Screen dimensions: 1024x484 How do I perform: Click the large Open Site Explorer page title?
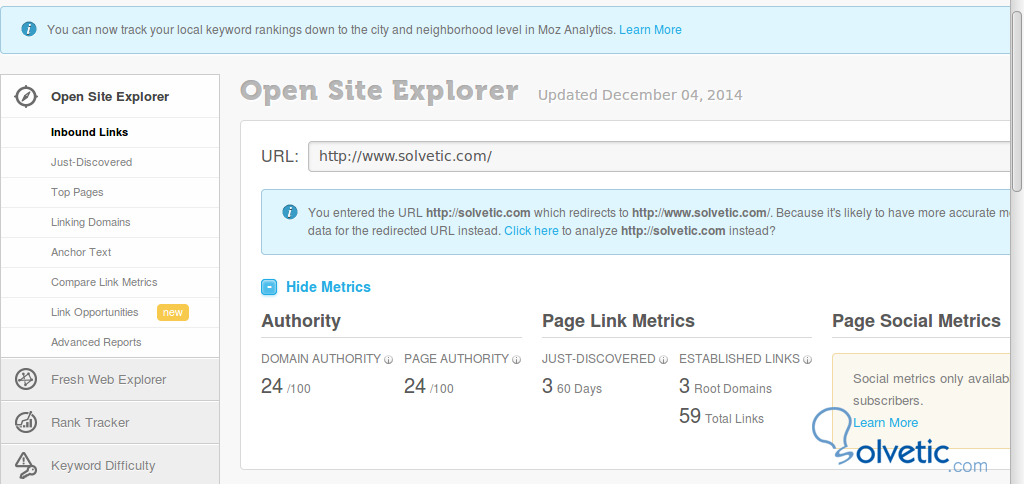click(379, 91)
